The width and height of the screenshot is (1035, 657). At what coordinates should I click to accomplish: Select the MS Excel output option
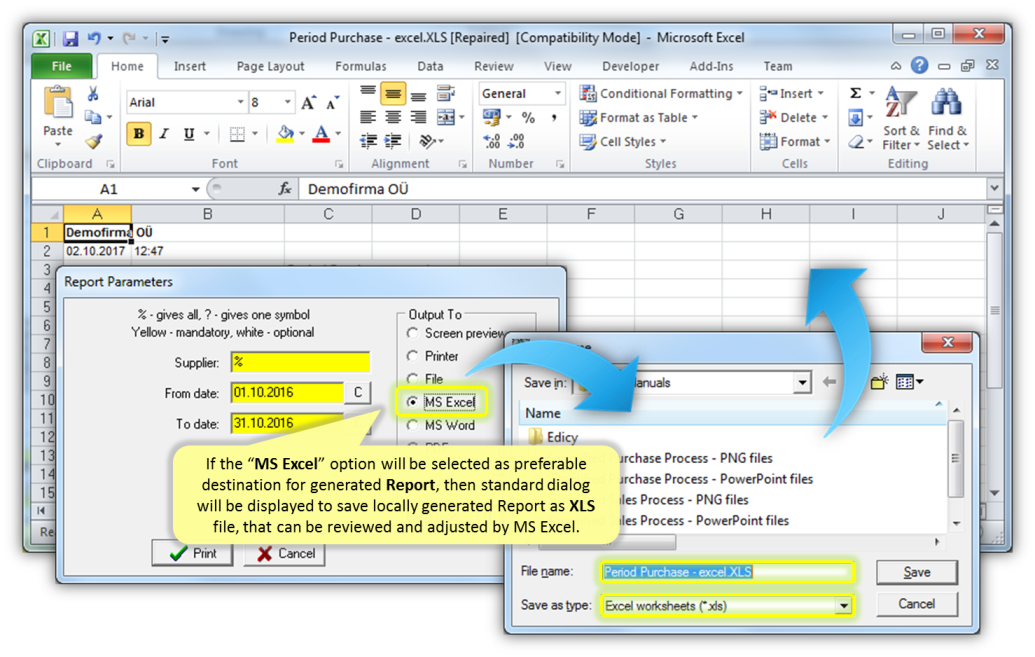pyautogui.click(x=413, y=402)
